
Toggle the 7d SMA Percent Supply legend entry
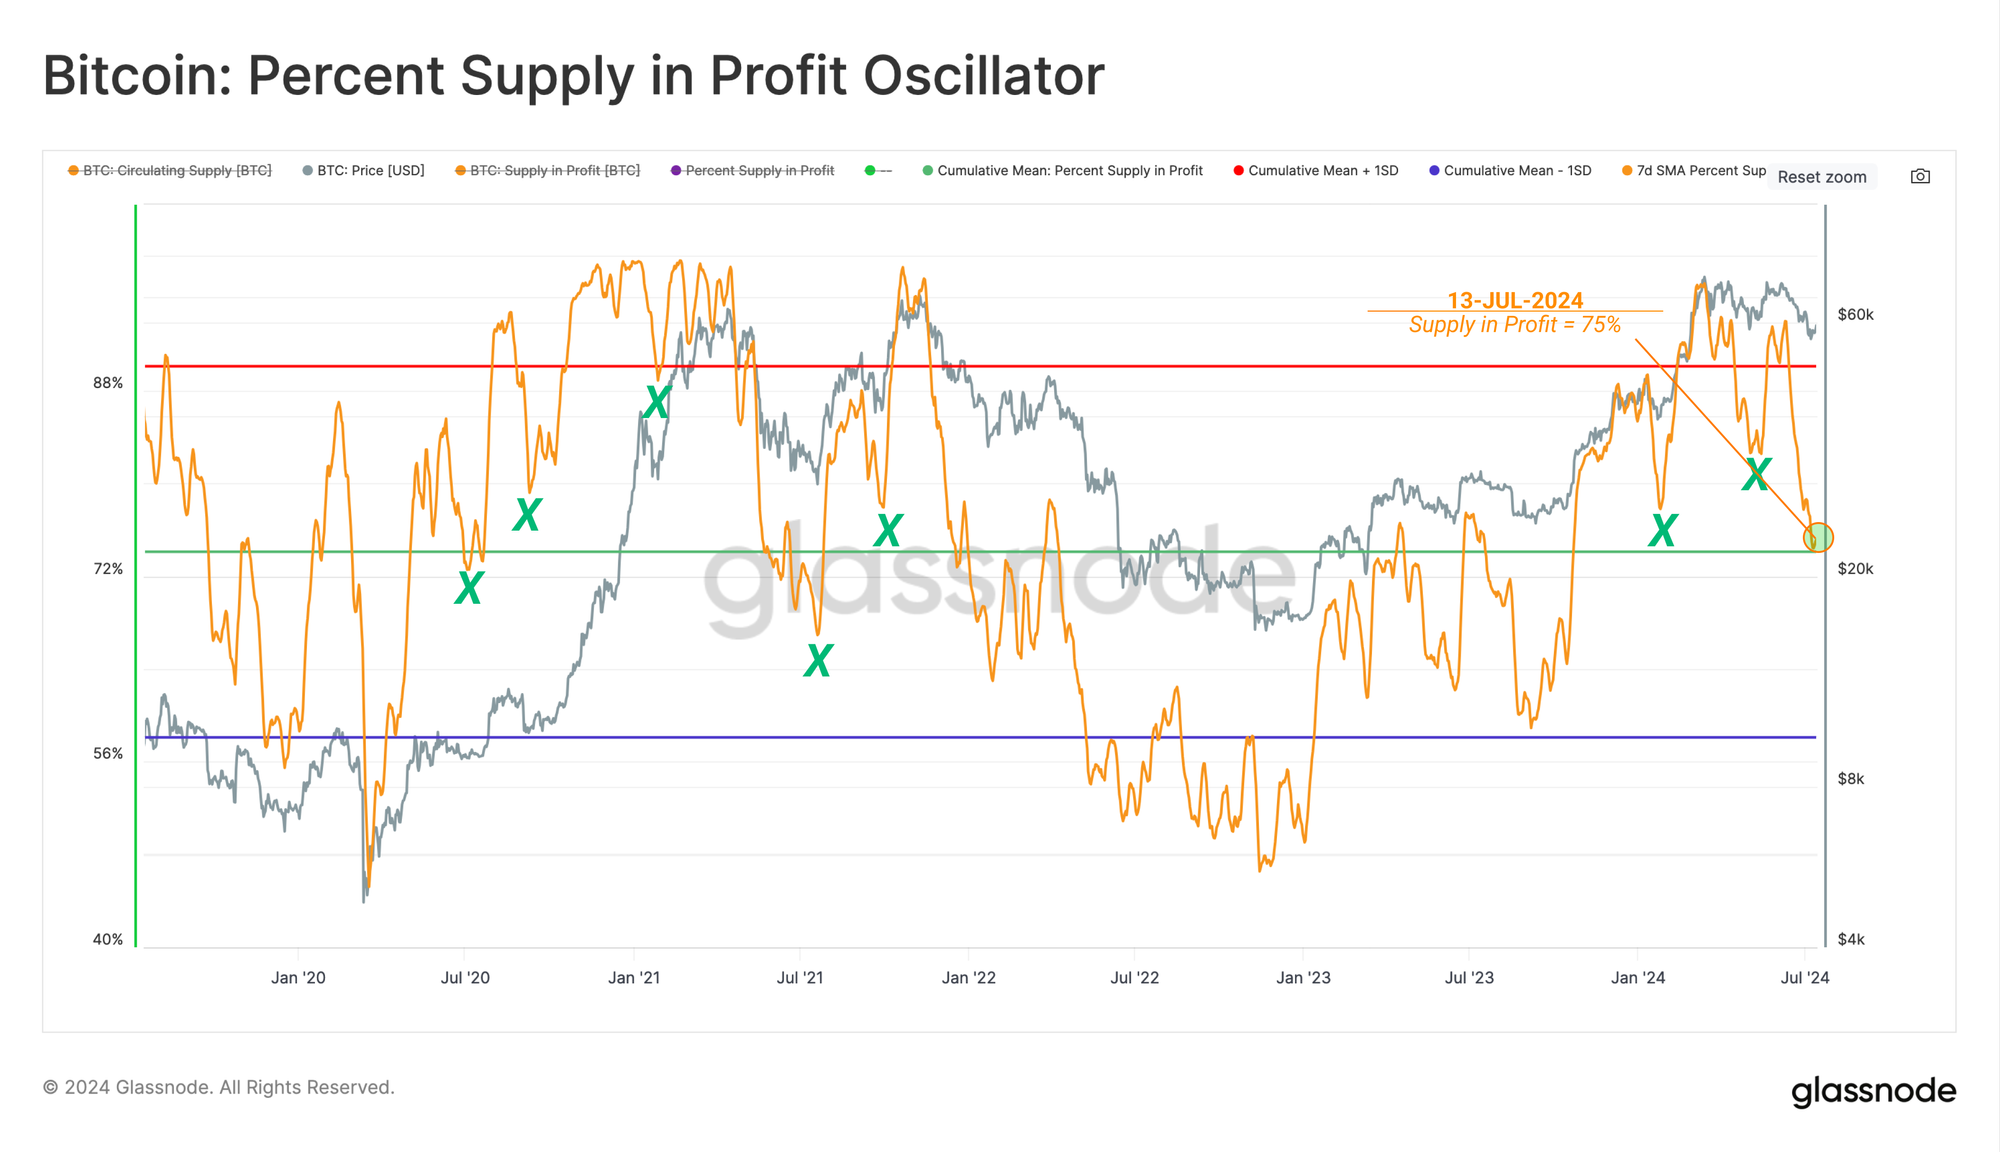coord(1694,171)
